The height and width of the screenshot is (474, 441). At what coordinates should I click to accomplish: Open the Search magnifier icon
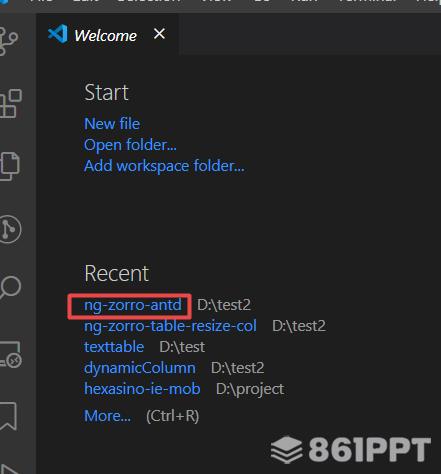10,287
